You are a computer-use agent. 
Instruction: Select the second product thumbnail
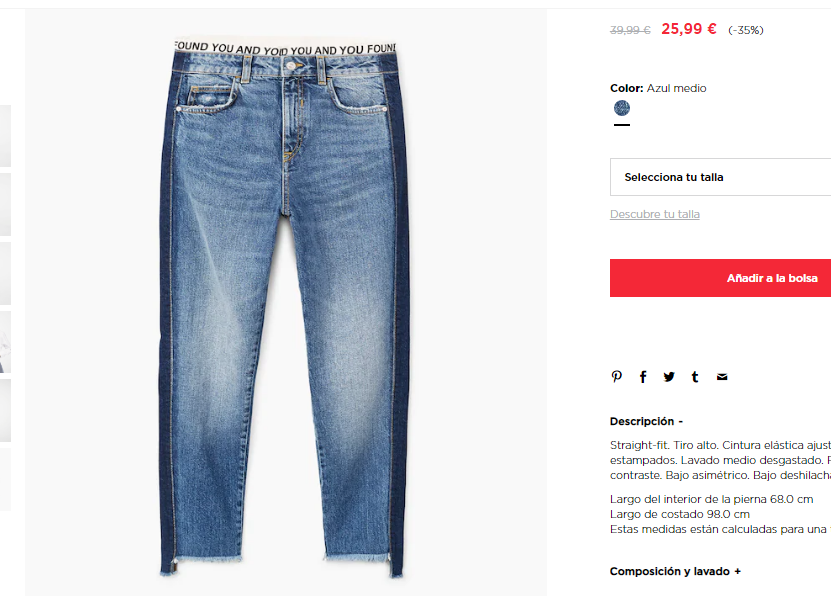(5, 204)
